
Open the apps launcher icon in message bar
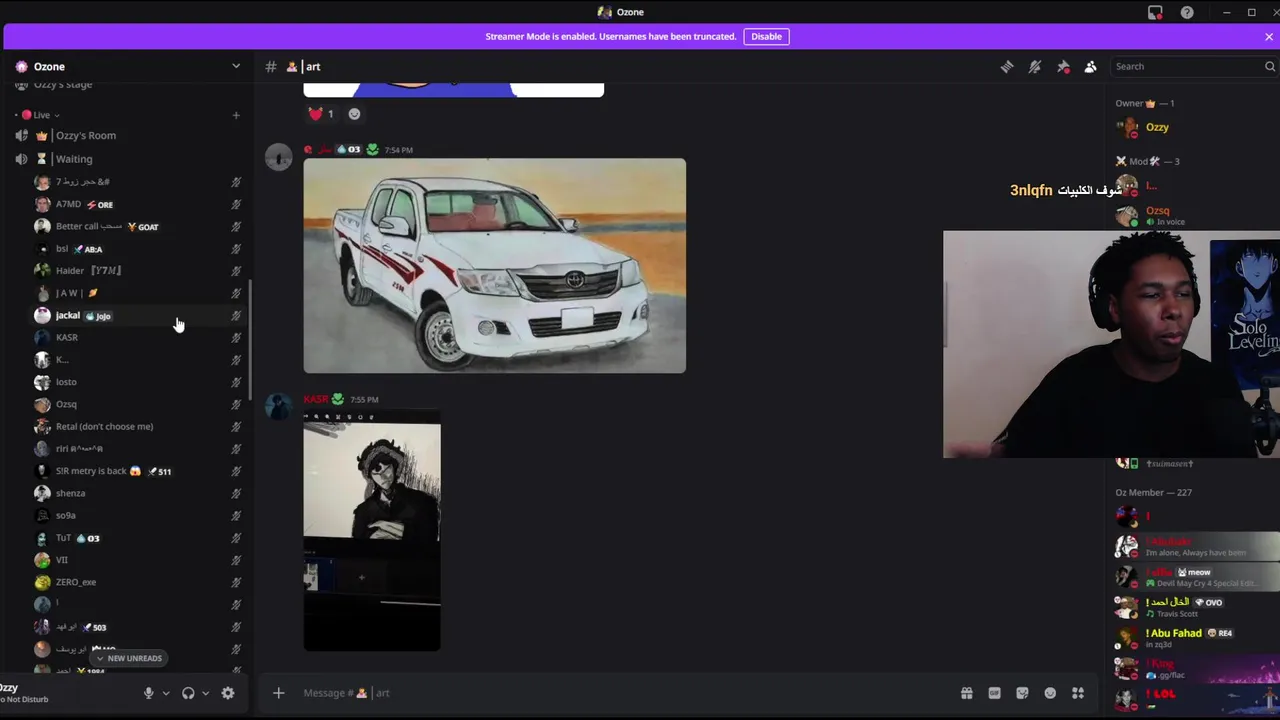[1078, 693]
